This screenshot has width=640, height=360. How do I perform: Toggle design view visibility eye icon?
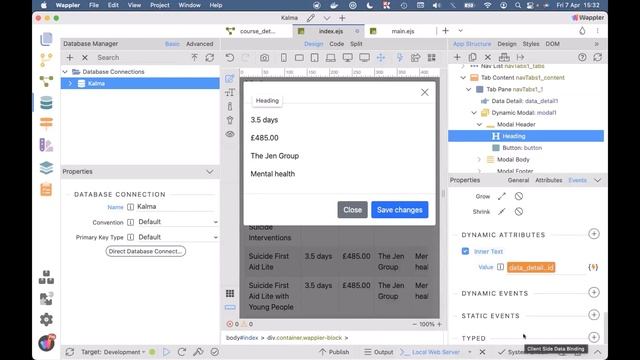230,134
